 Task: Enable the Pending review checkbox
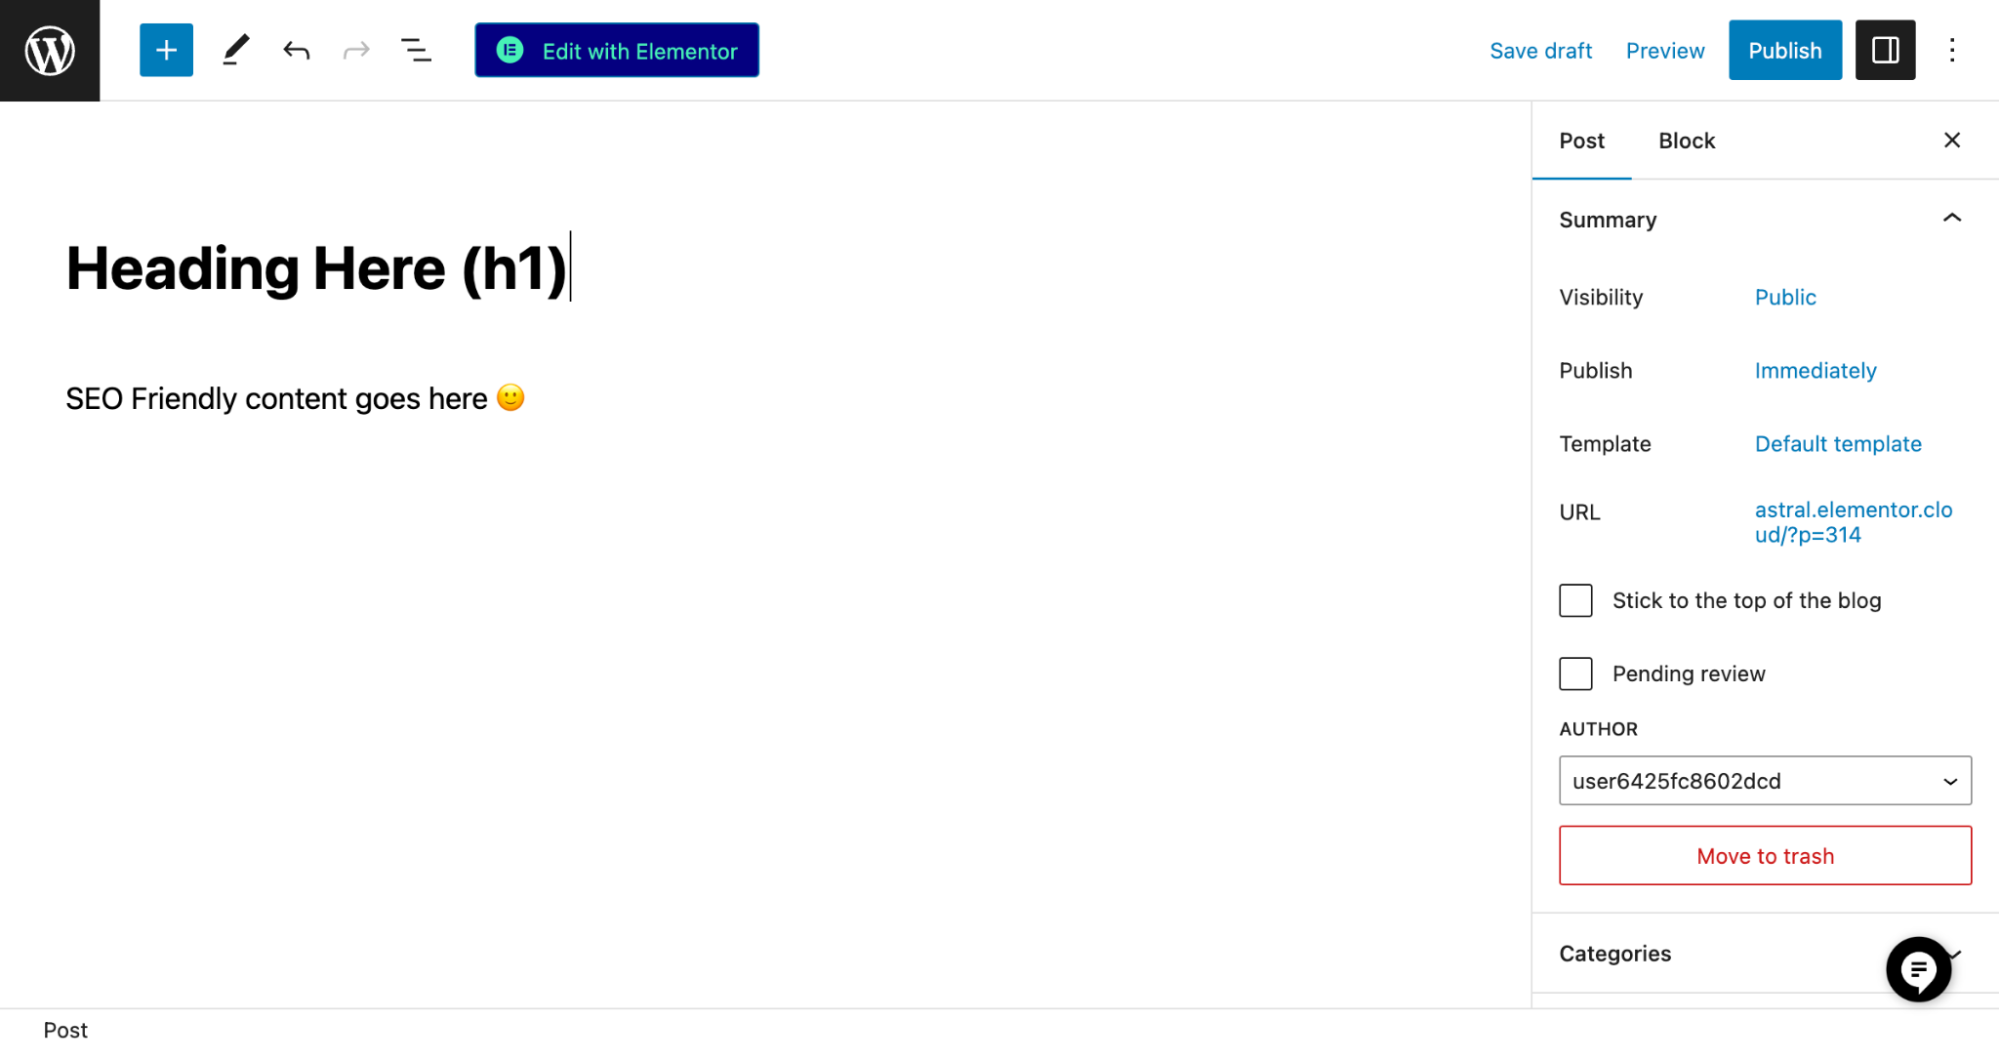pos(1575,674)
